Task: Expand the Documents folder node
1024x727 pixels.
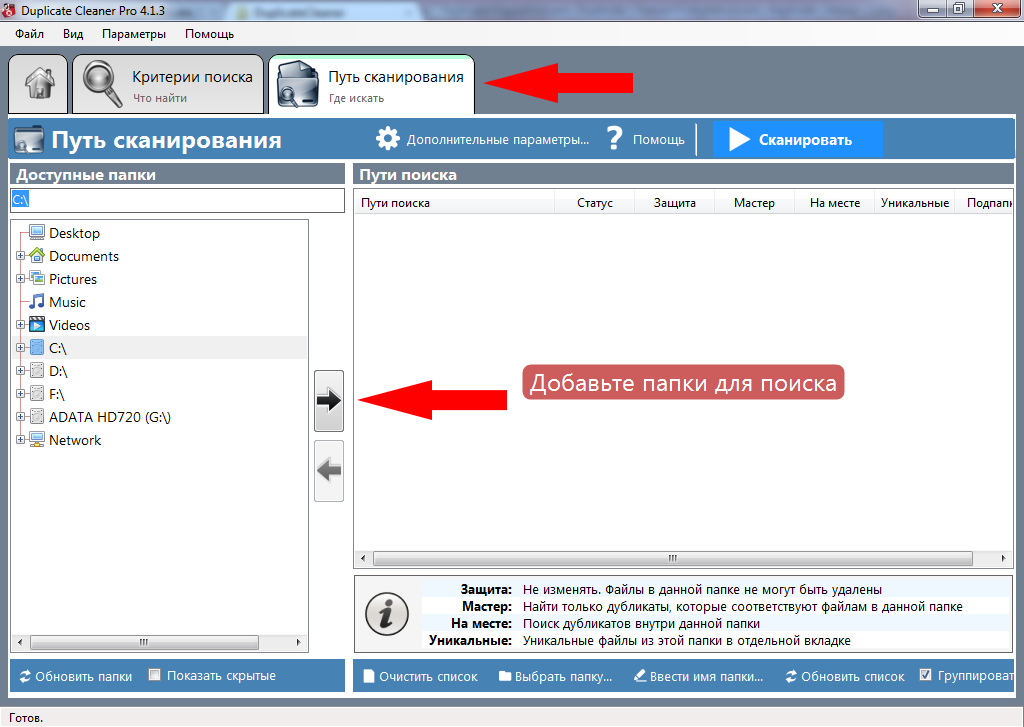Action: coord(20,256)
